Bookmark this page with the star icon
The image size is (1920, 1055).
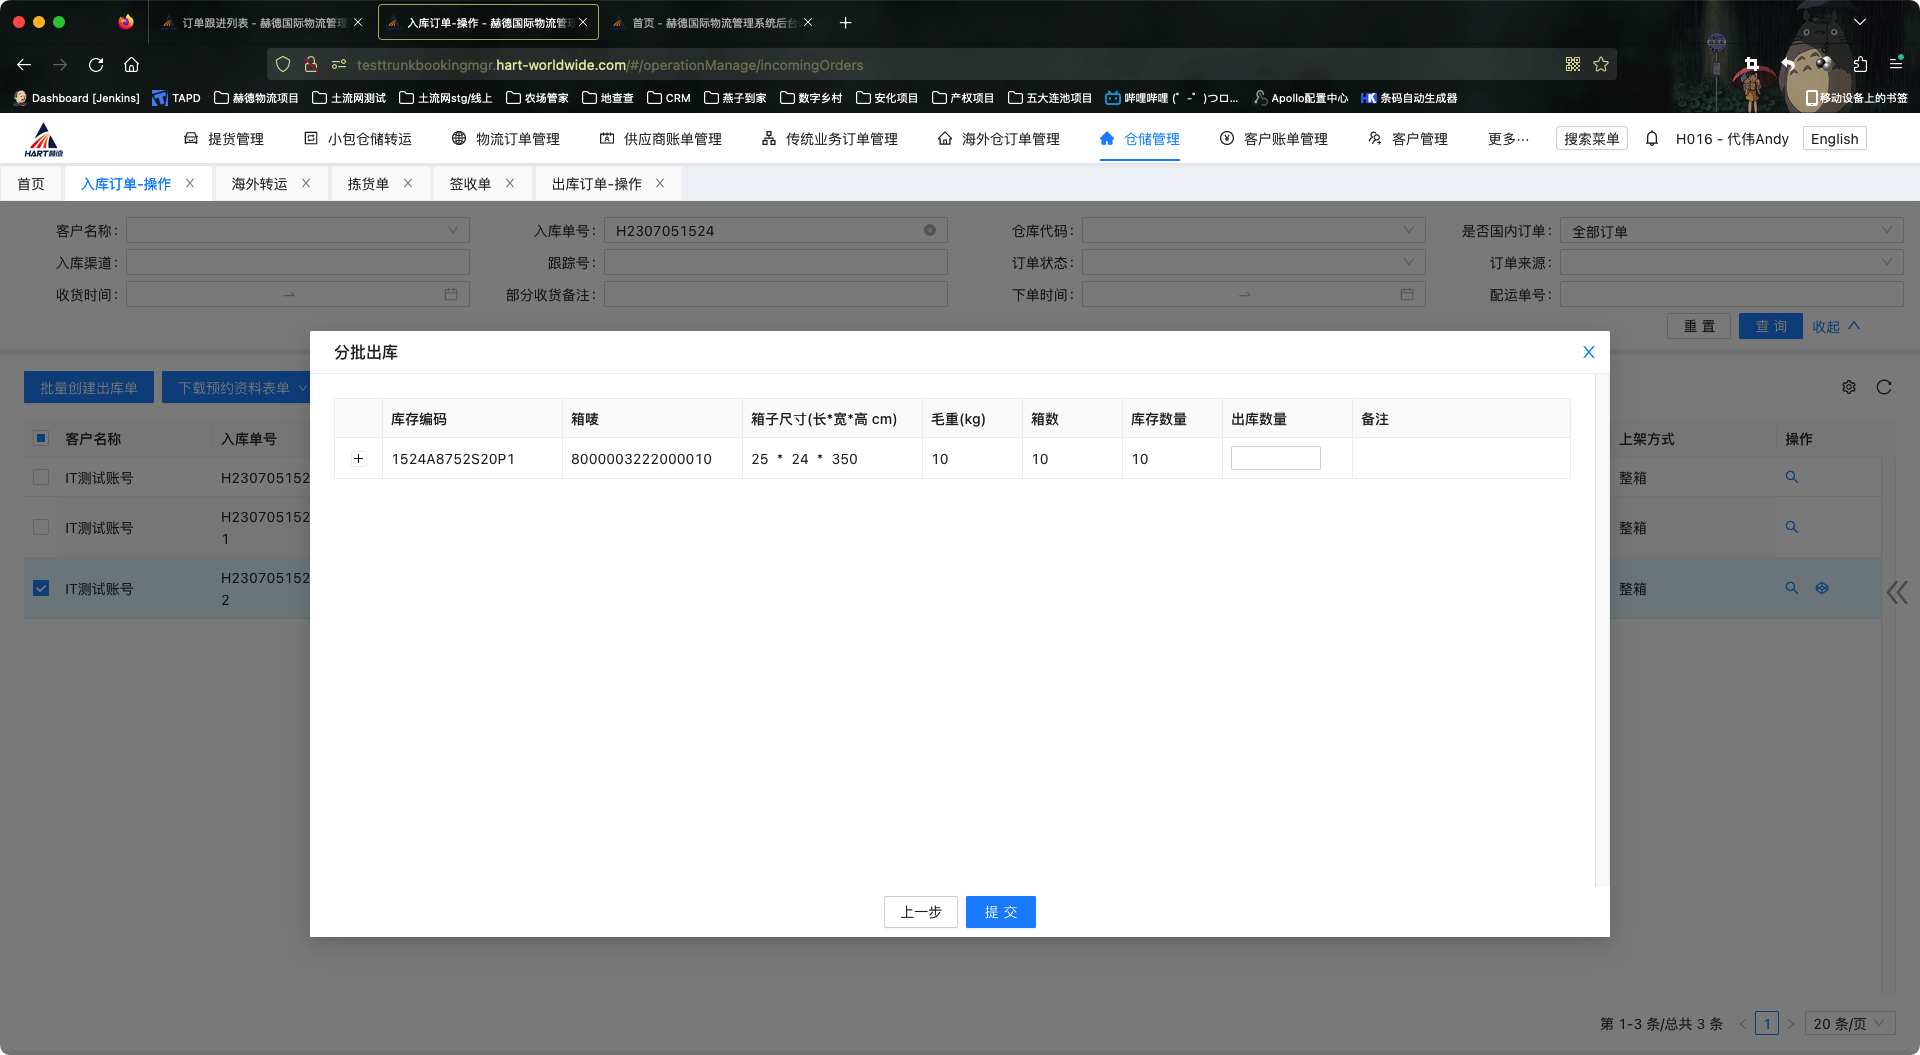[1601, 65]
